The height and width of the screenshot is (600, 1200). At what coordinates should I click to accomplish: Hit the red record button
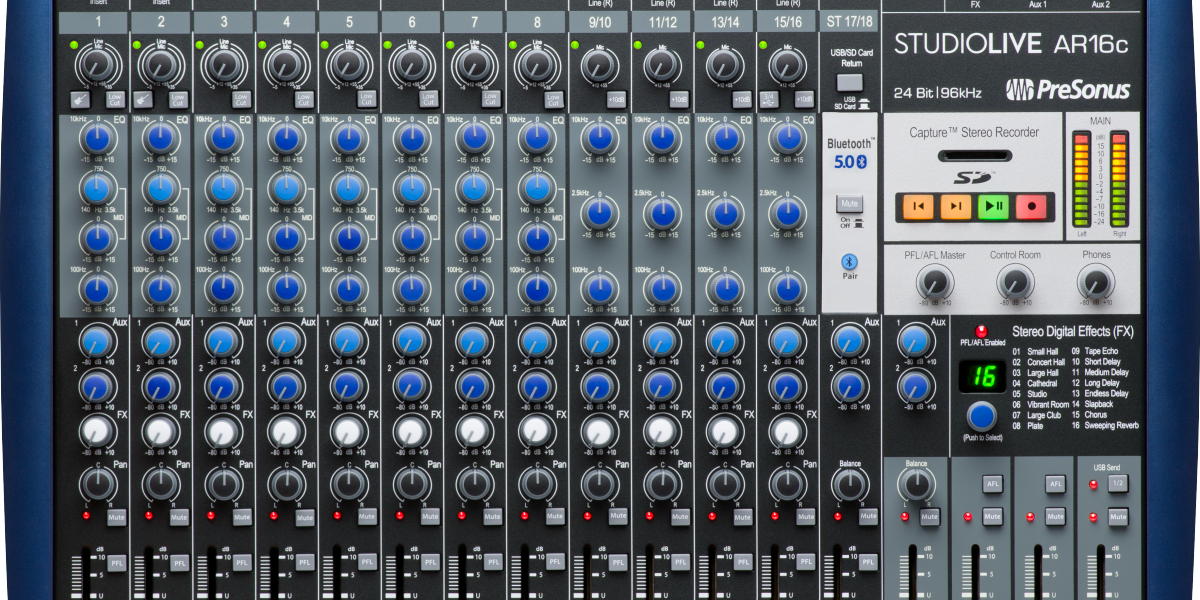pos(1030,207)
